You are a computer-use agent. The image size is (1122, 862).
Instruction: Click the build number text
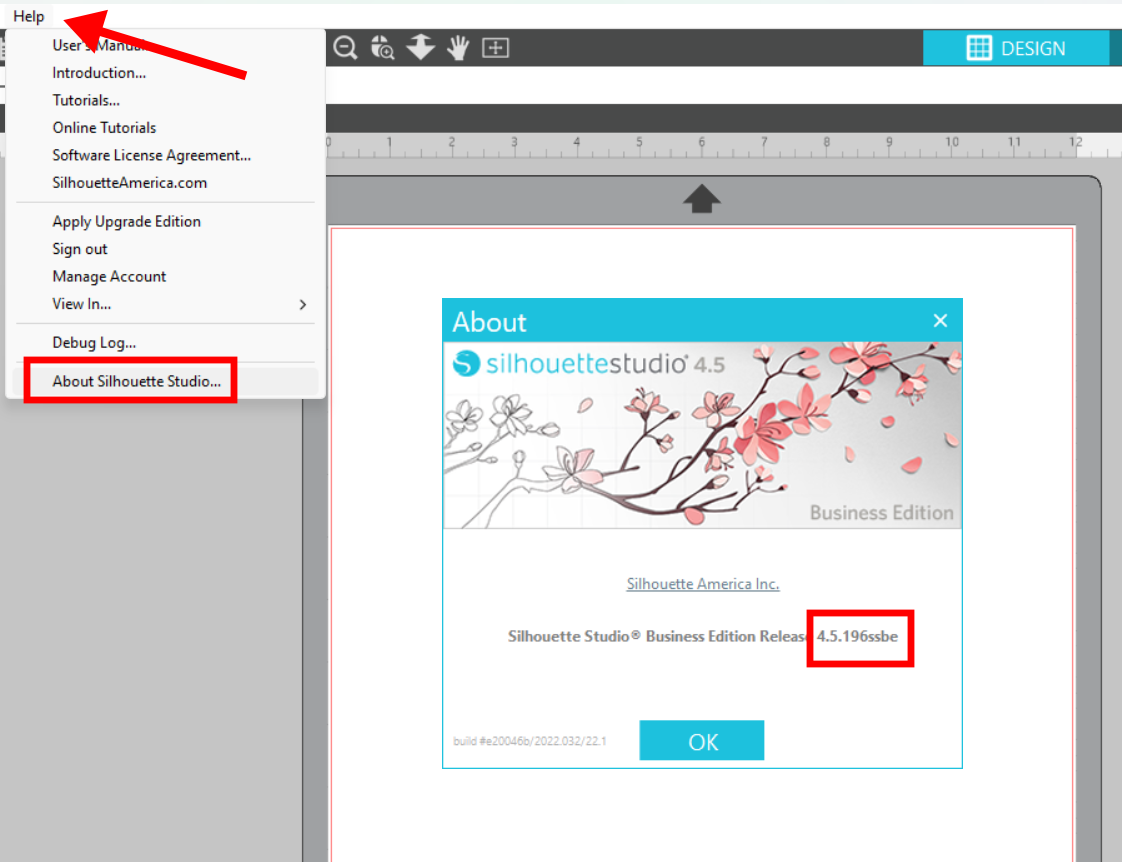coord(530,741)
